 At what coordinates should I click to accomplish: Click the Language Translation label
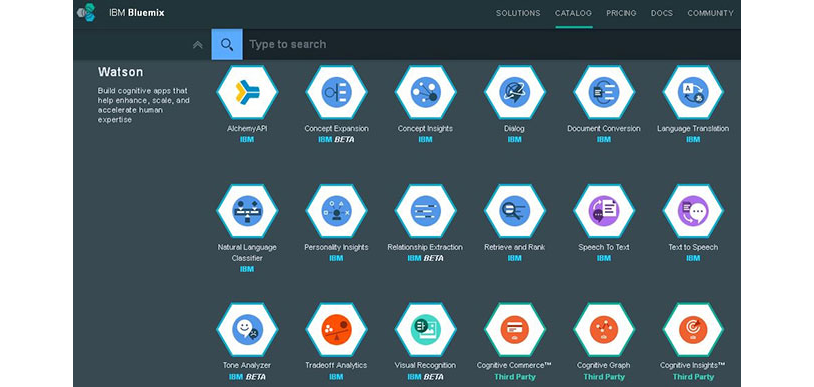click(x=693, y=128)
